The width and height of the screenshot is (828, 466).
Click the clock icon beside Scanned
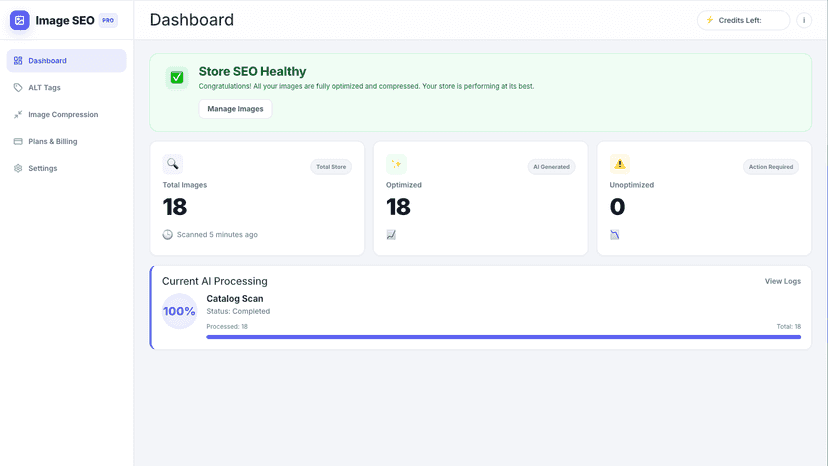pyautogui.click(x=167, y=235)
